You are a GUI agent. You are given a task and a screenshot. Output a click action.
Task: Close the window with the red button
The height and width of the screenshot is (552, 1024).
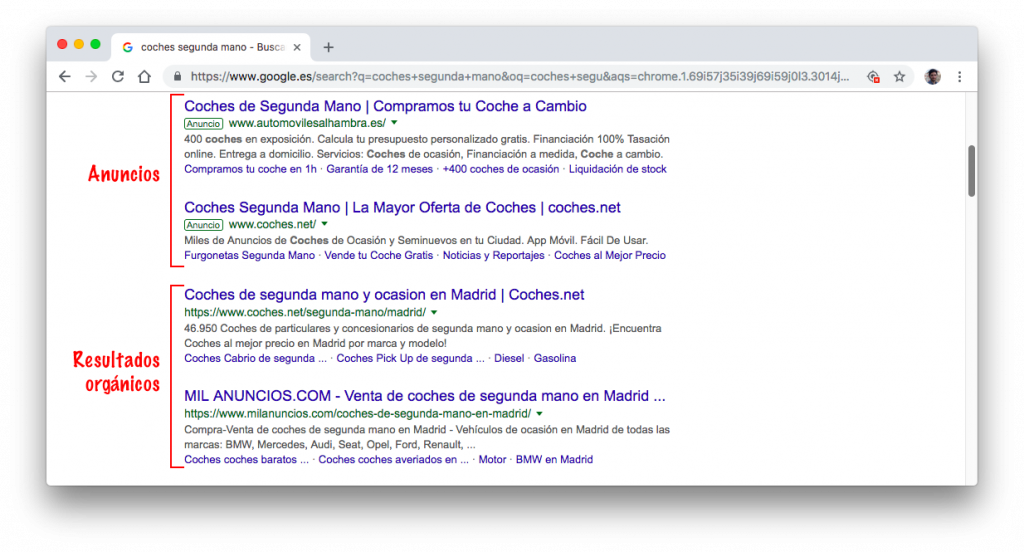point(62,44)
